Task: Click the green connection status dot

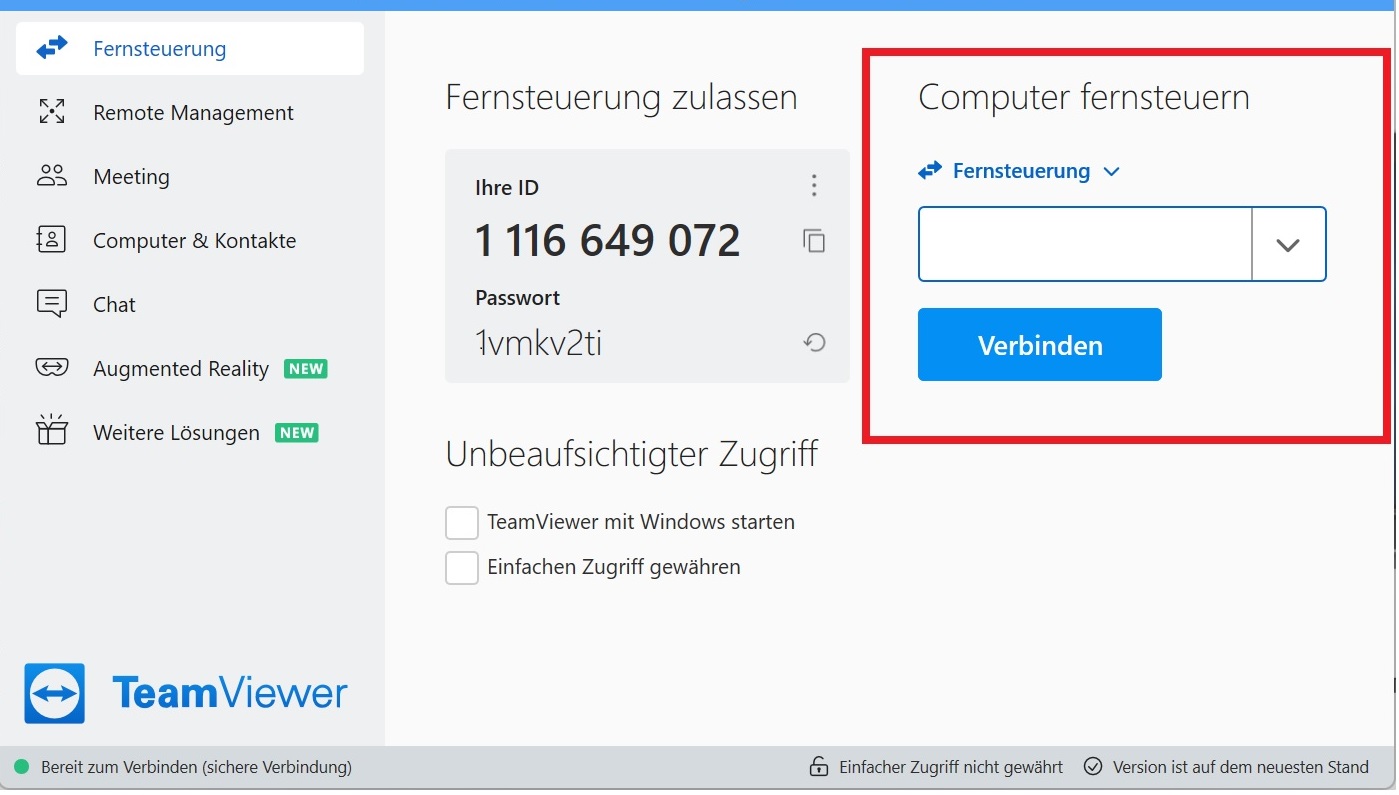Action: click(x=21, y=768)
